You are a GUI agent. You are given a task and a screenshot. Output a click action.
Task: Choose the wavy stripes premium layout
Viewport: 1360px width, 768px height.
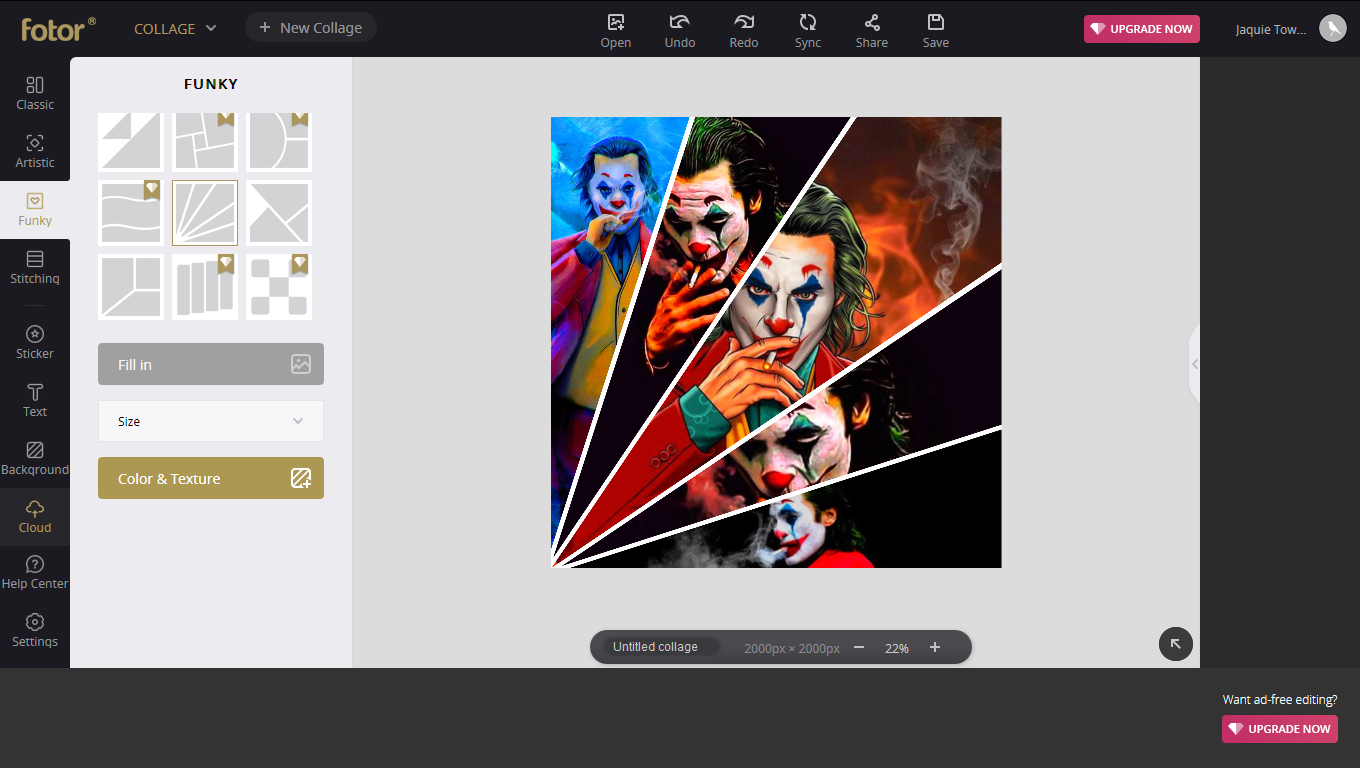[130, 213]
